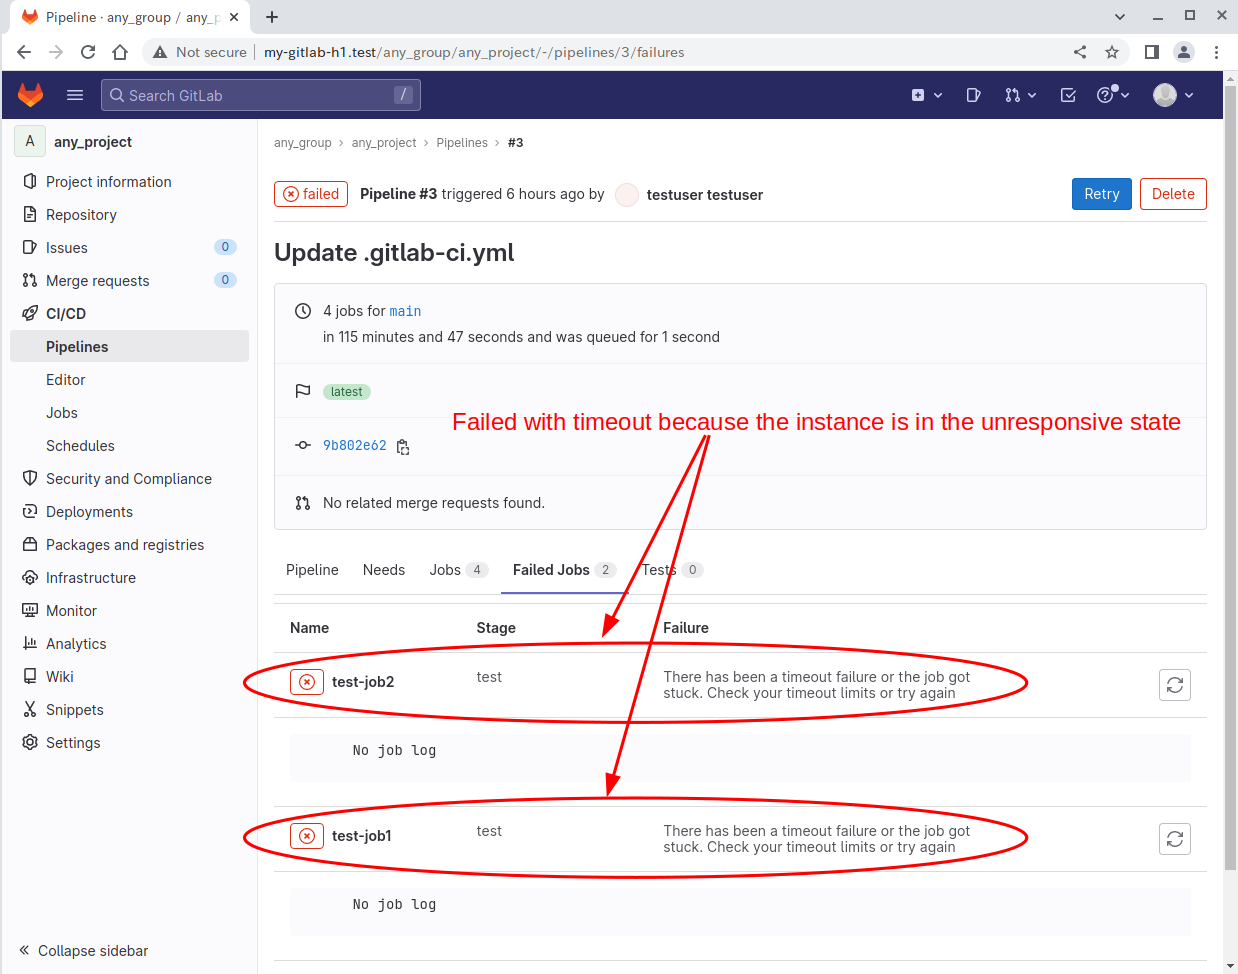Open the Help menu dropdown
Viewport: 1238px width, 974px height.
(1113, 95)
